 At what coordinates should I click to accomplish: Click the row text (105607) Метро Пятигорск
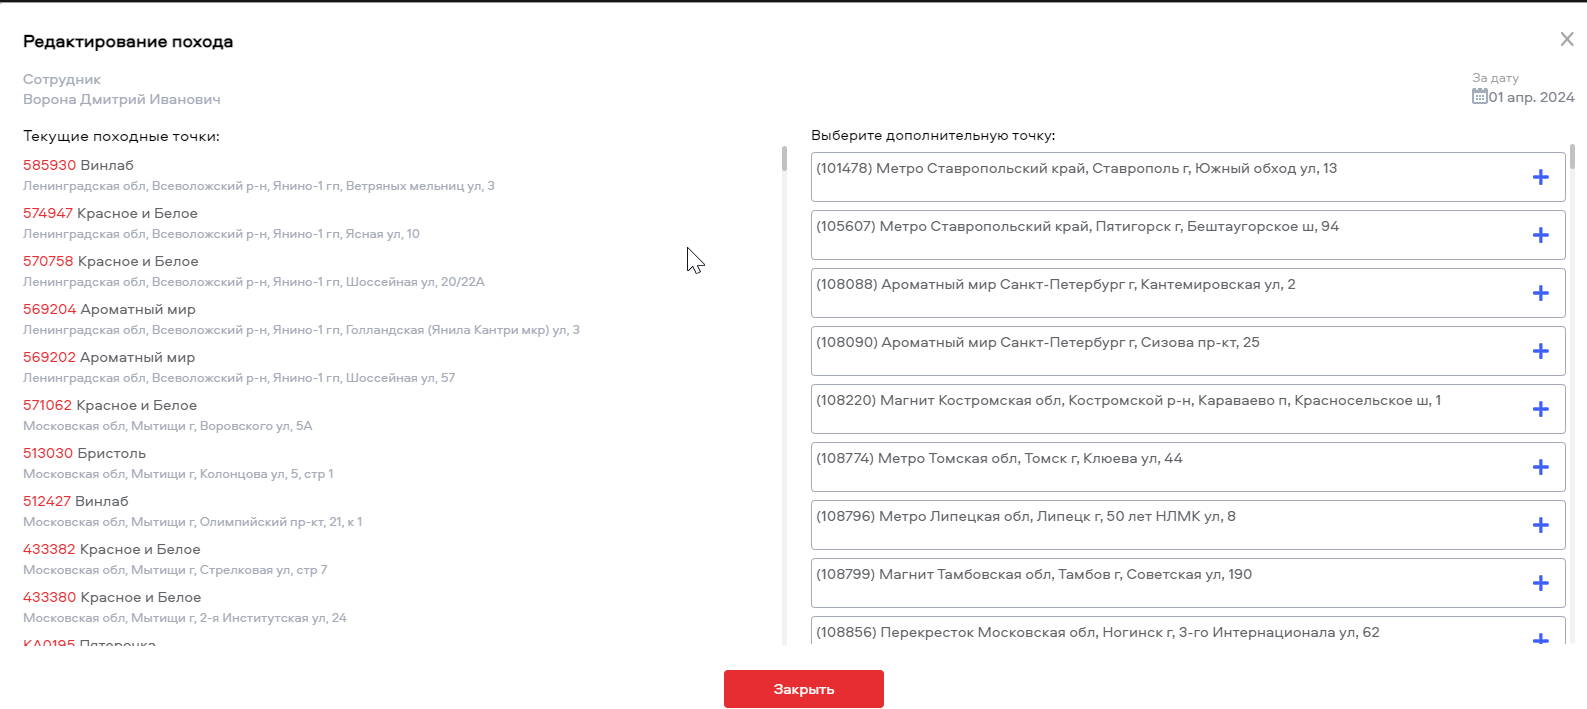tap(1077, 226)
